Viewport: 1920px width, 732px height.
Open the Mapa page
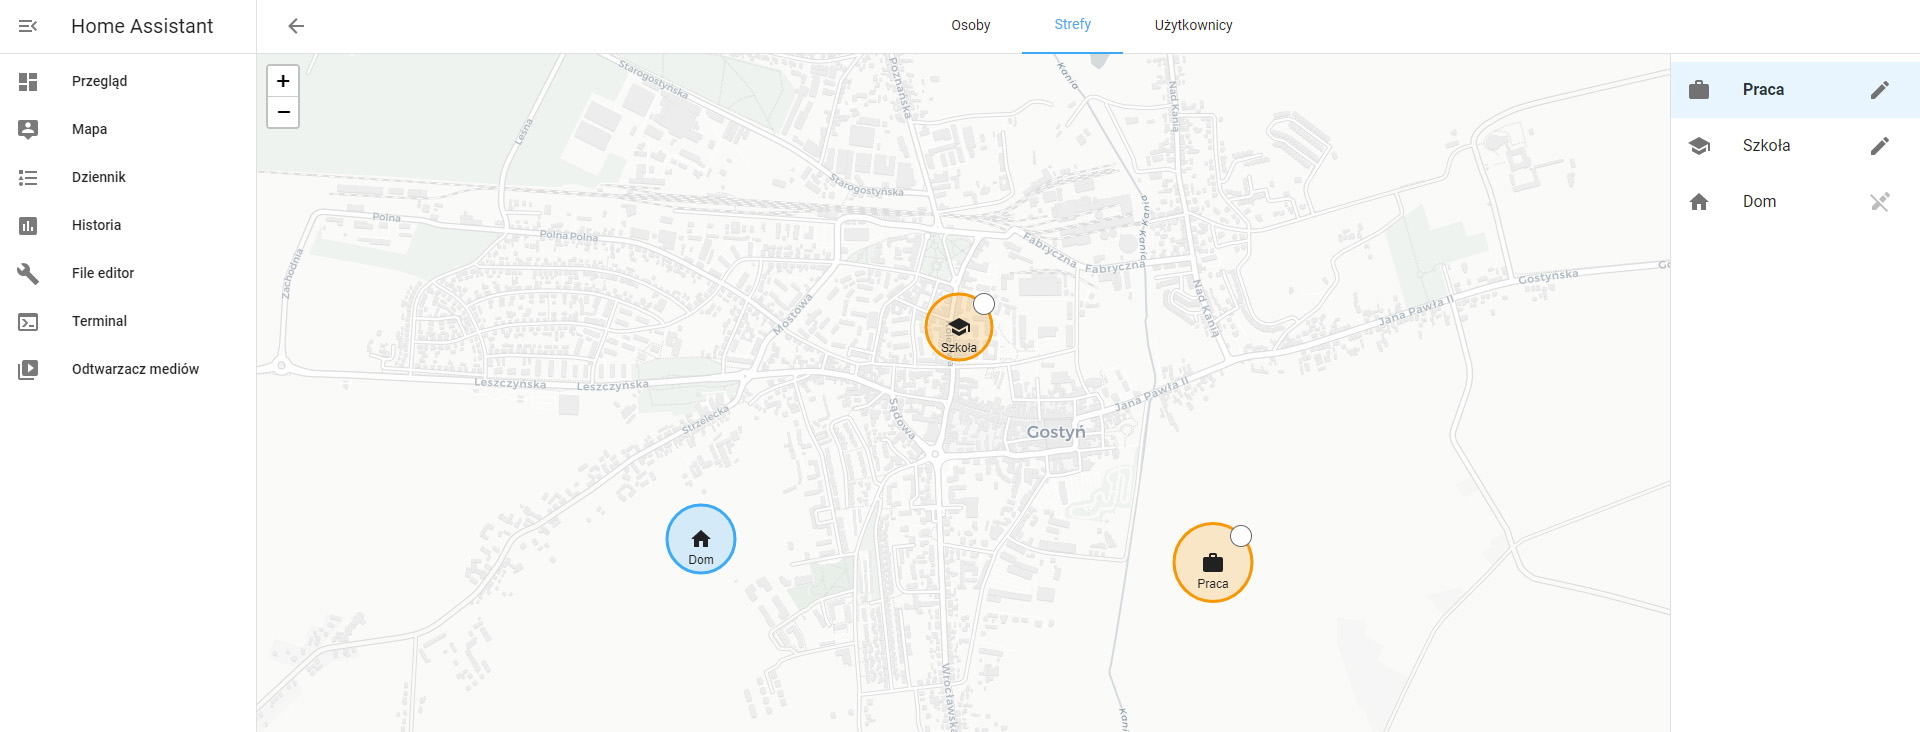(x=89, y=129)
